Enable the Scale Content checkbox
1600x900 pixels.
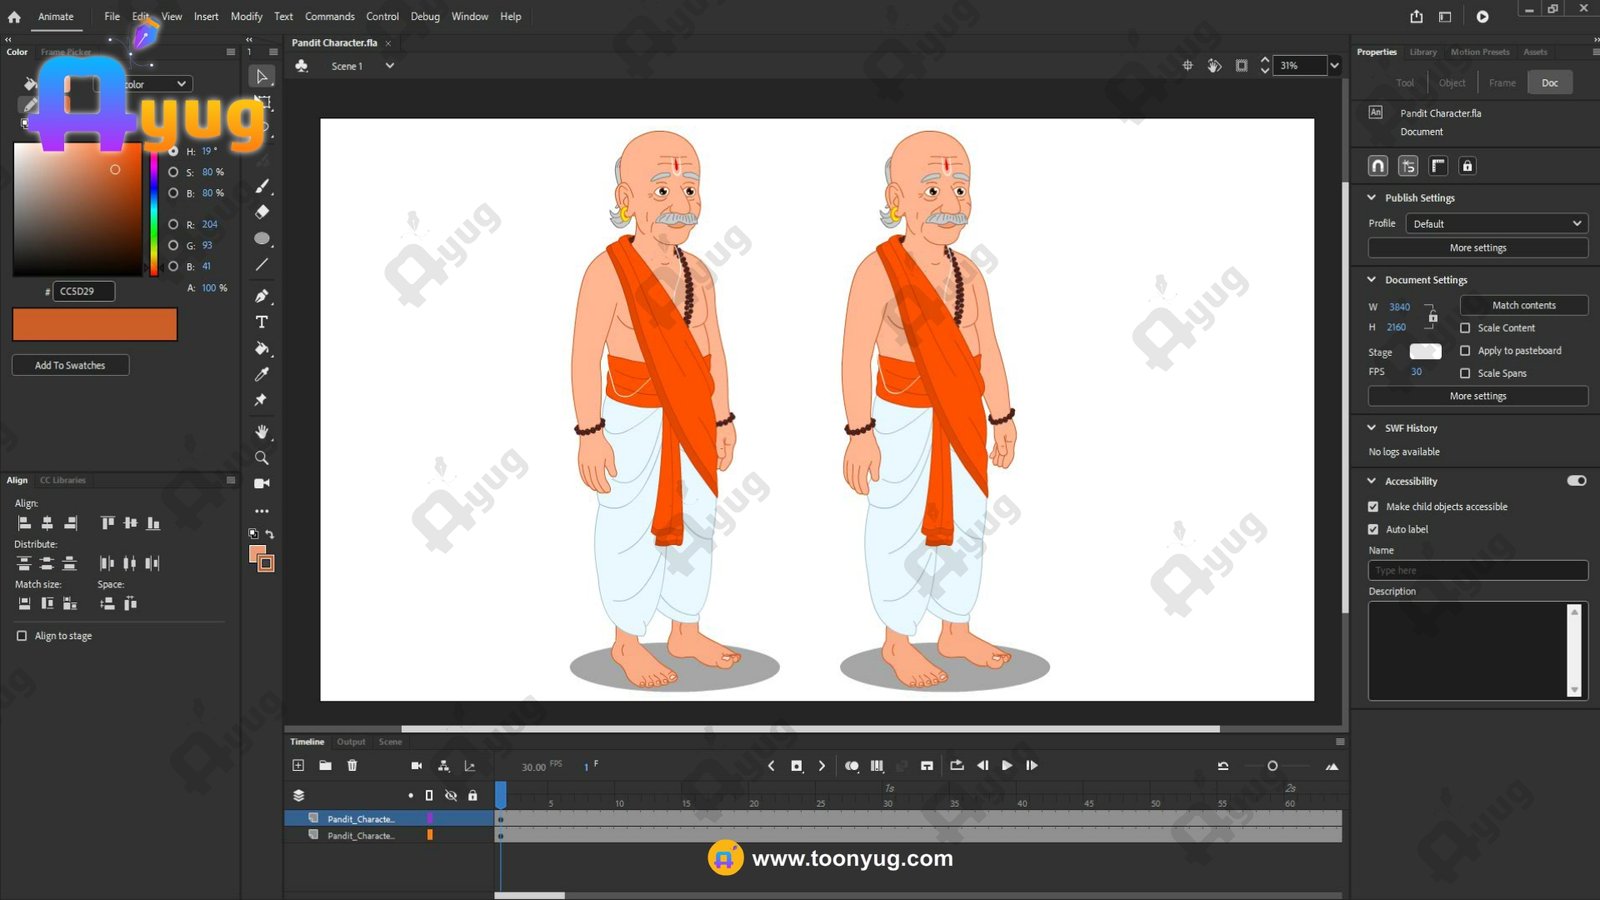coord(1465,328)
